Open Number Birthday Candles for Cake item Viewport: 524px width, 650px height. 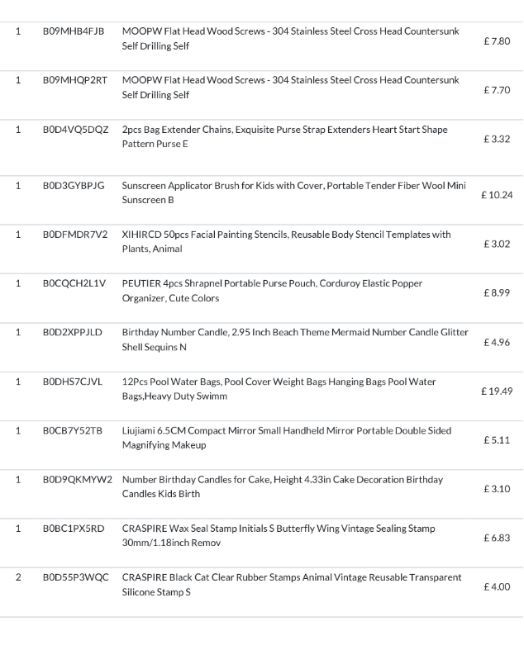click(282, 486)
